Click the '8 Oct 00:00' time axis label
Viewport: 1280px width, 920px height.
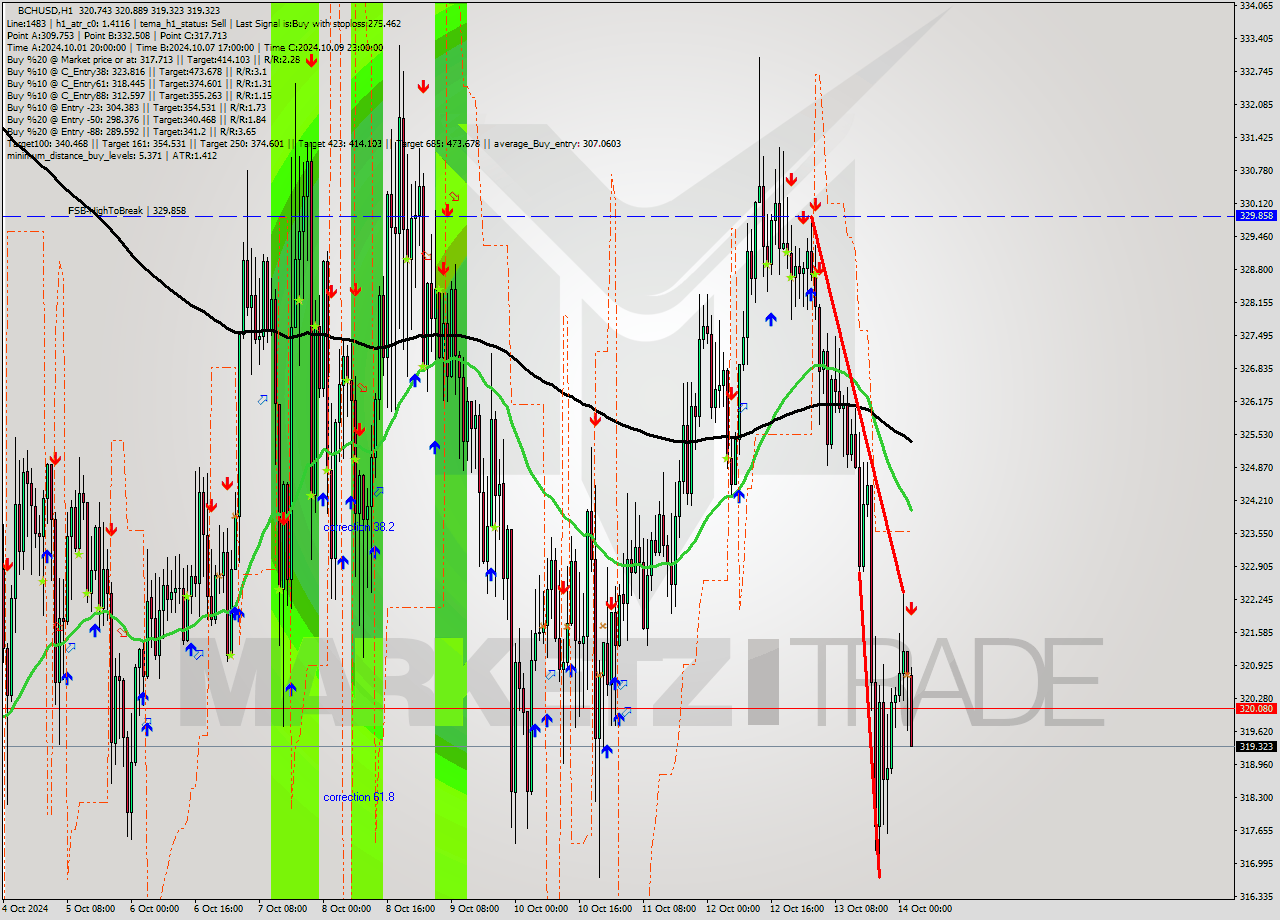point(346,909)
